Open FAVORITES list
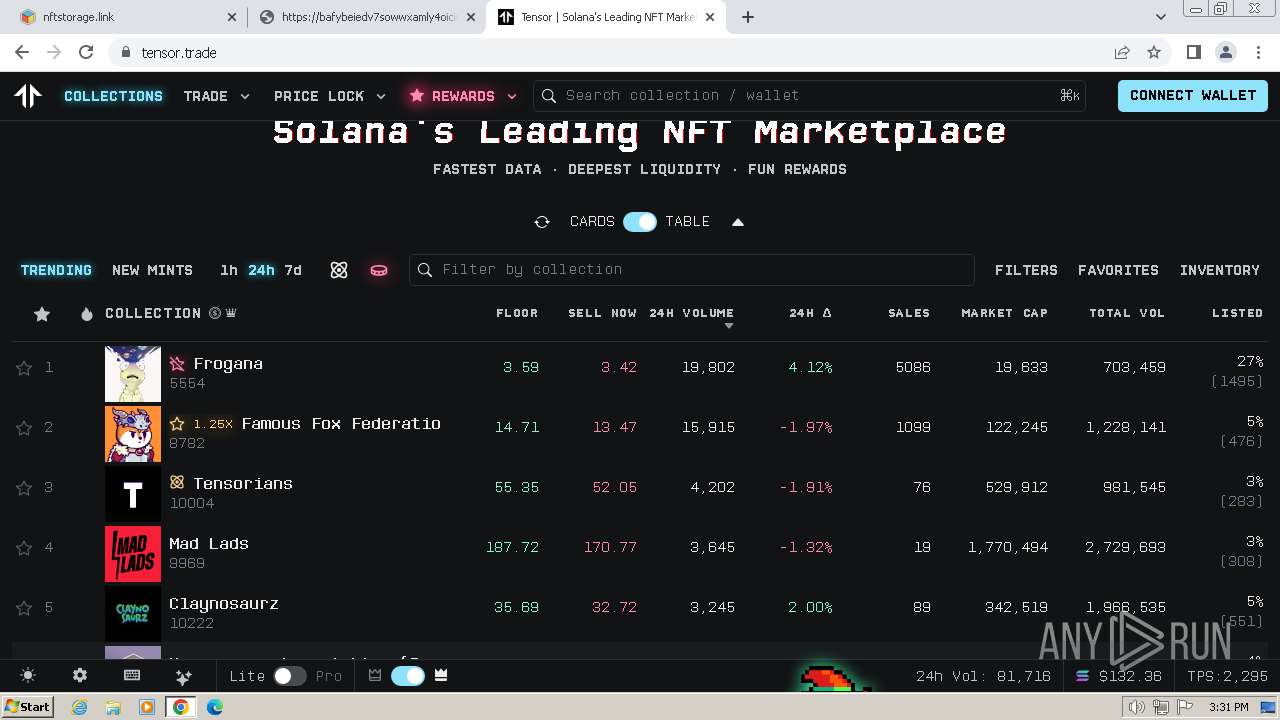The width and height of the screenshot is (1280, 720). point(1118,270)
